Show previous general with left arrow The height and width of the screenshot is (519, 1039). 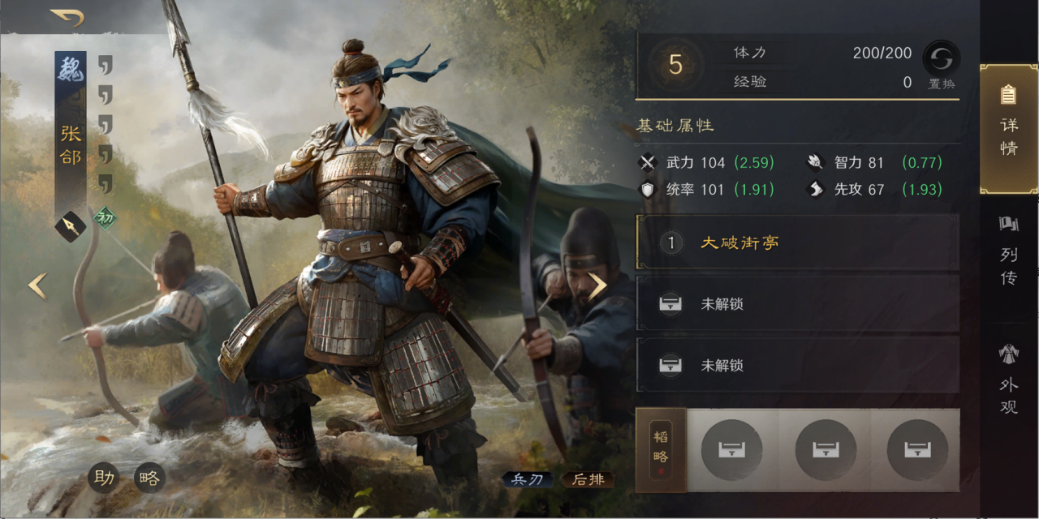[38, 286]
